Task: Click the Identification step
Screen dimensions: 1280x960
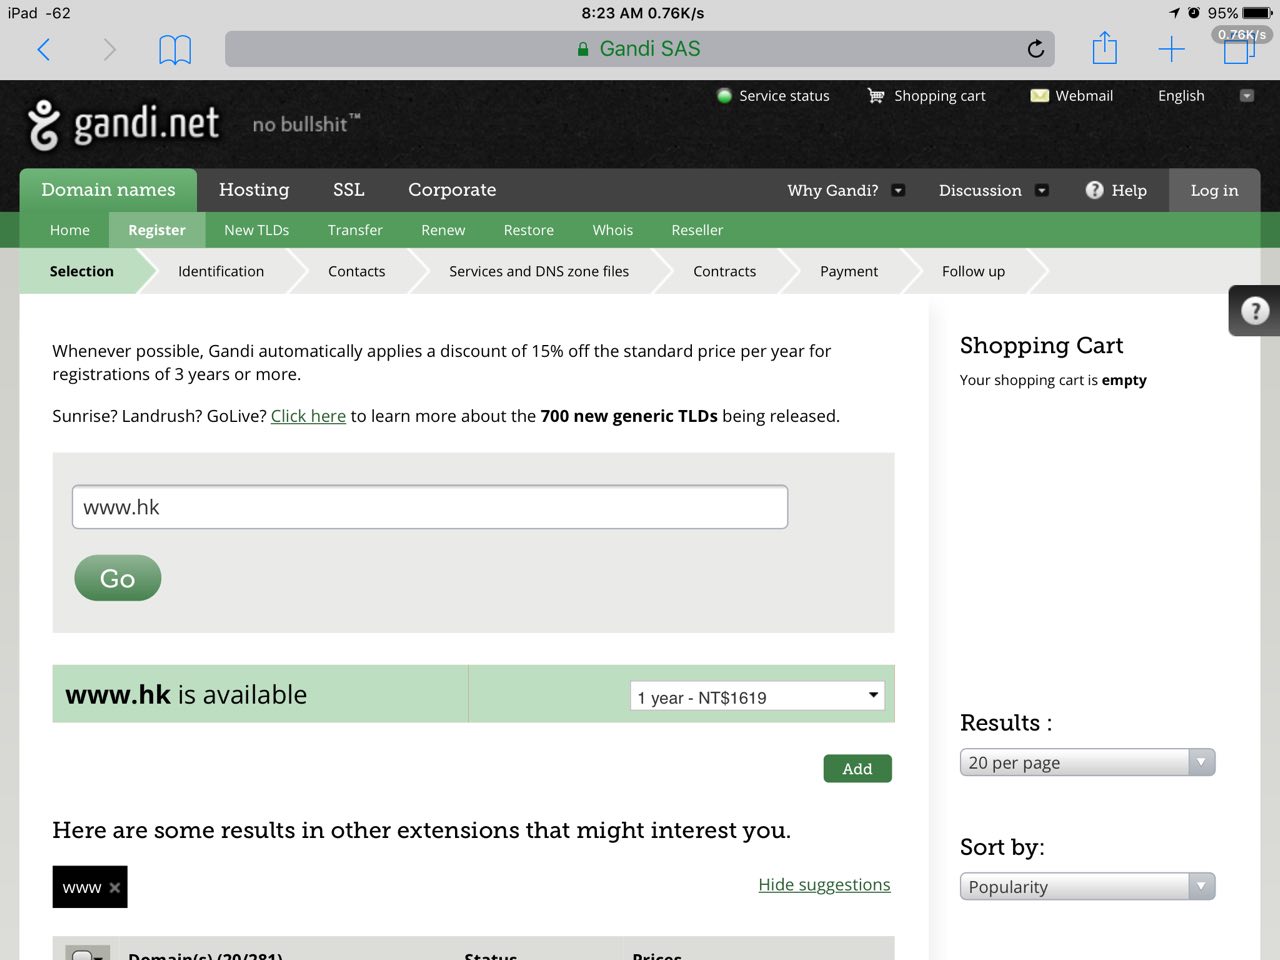Action: [x=221, y=271]
